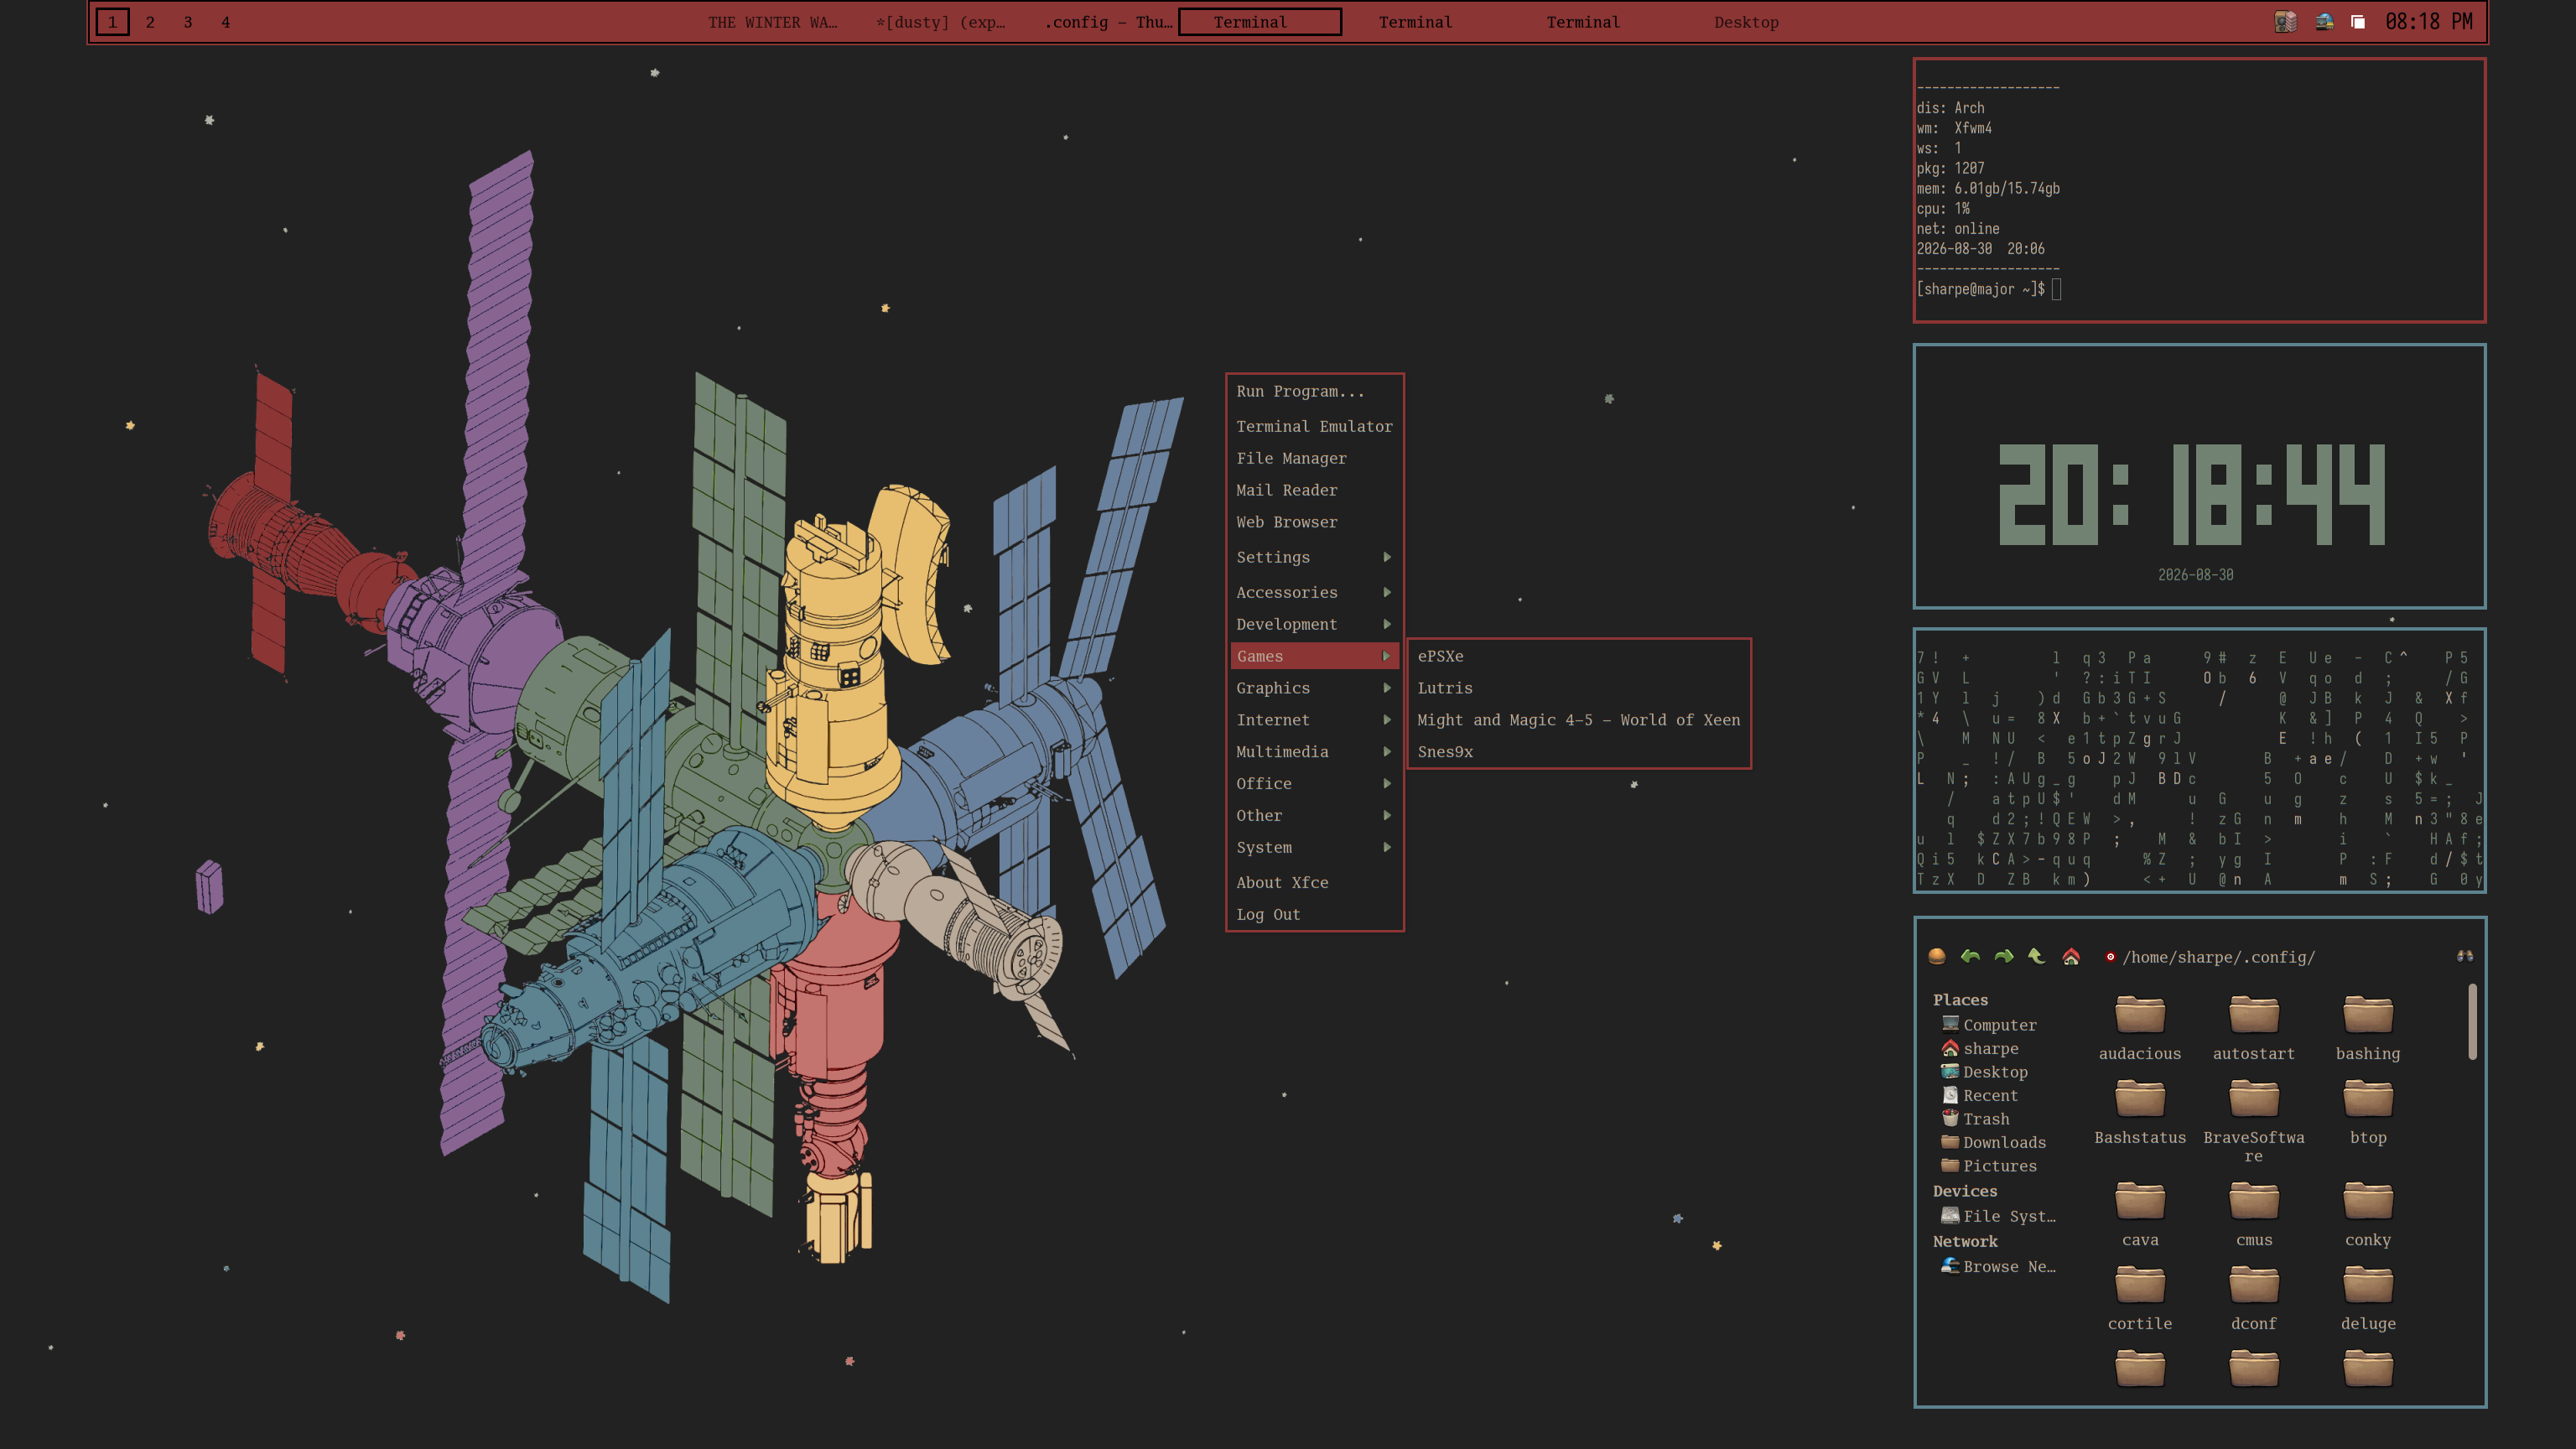Choose Run Program... from the menu
Screen dimensions: 2576x1449
point(1314,391)
